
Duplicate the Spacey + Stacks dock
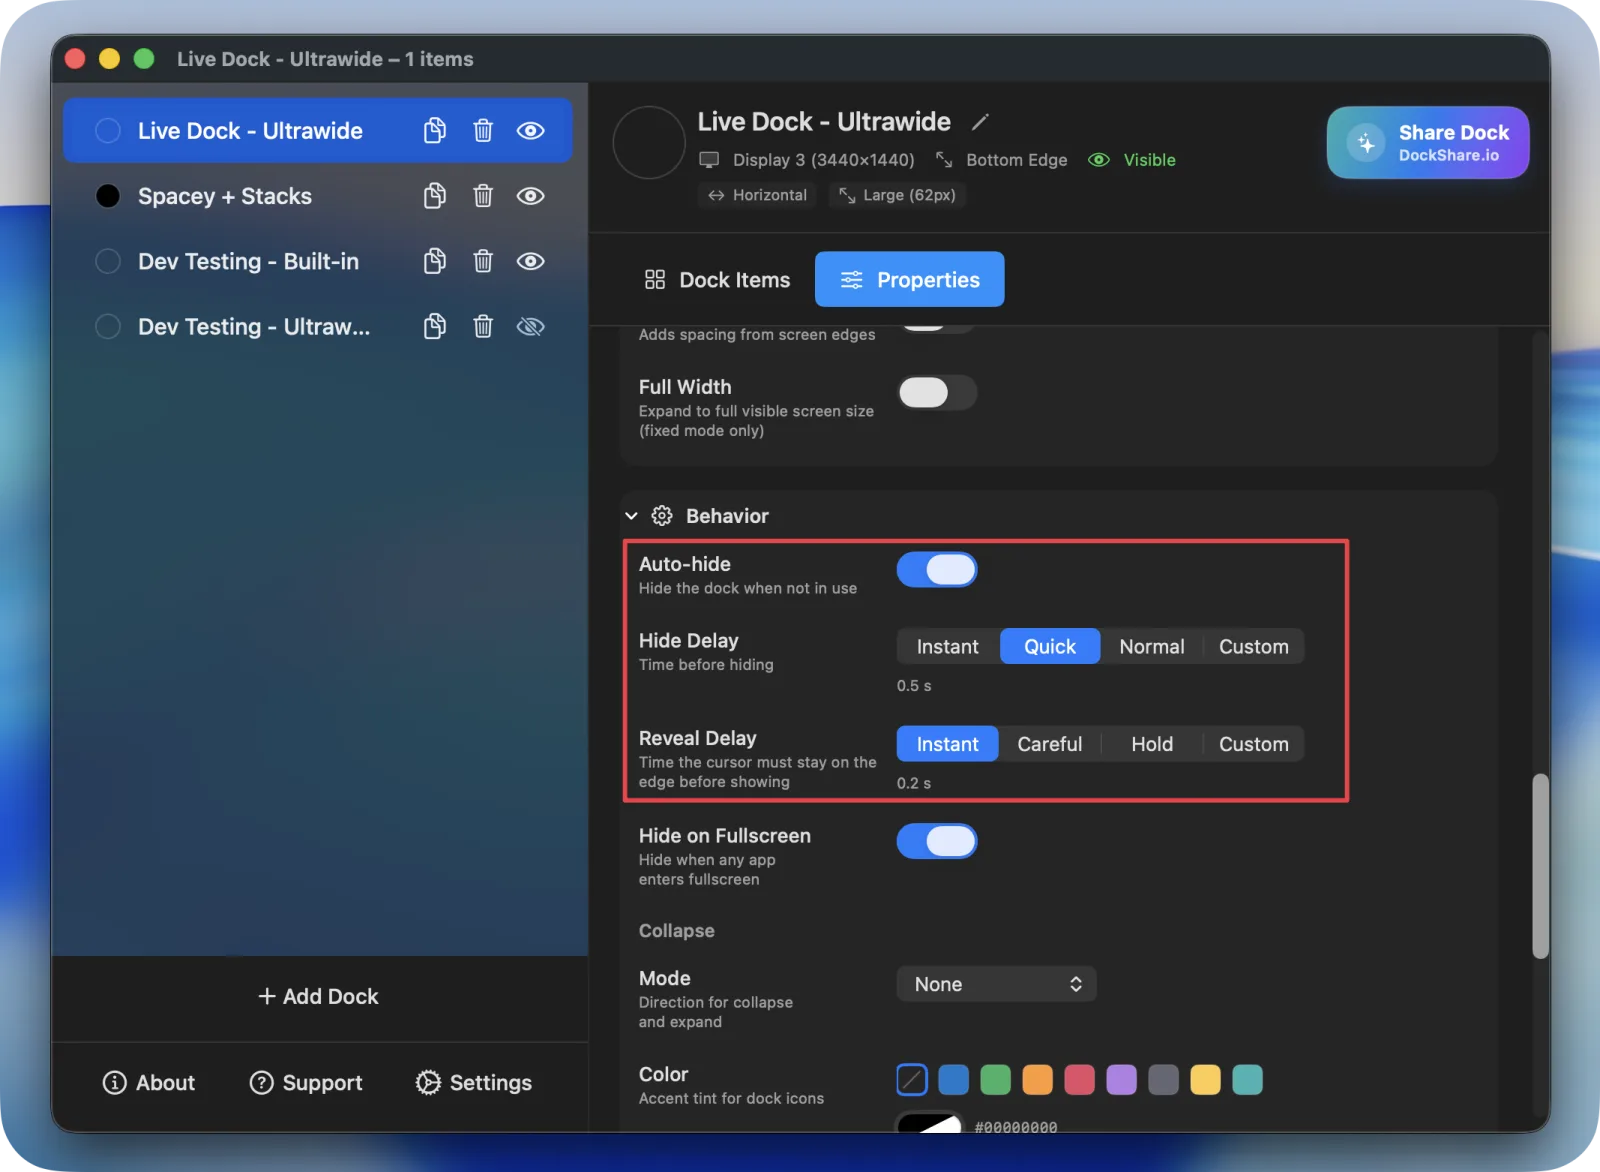click(434, 196)
